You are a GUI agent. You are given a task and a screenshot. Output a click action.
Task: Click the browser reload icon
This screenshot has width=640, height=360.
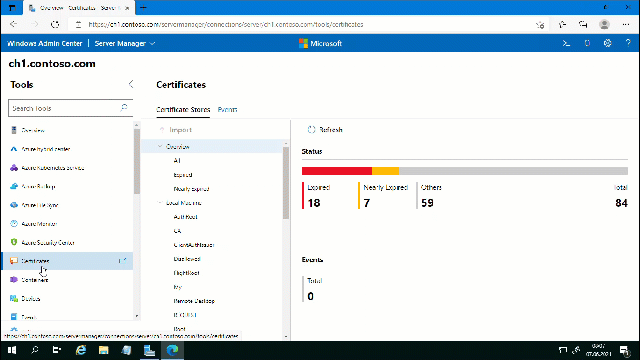(55, 24)
